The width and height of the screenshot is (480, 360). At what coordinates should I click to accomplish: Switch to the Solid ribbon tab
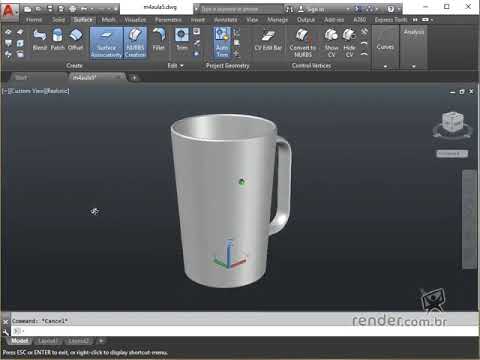tap(58, 20)
